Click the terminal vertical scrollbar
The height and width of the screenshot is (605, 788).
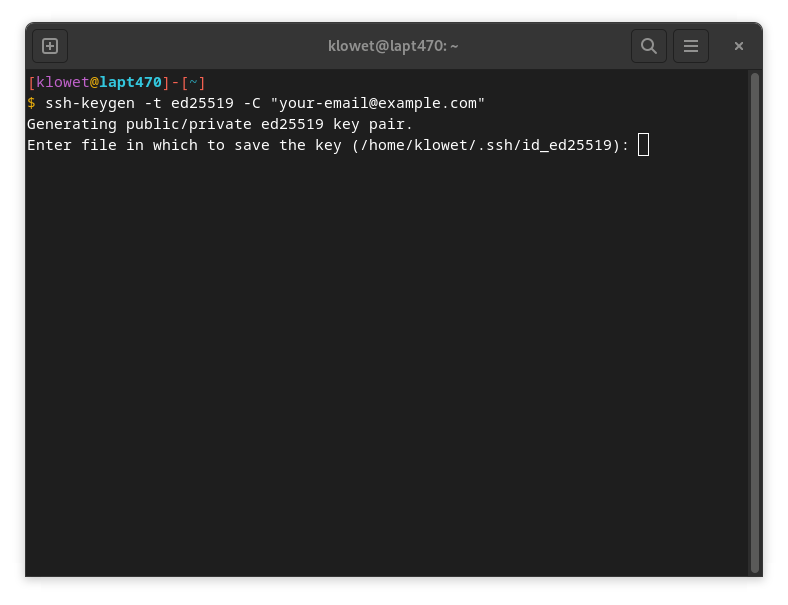click(x=755, y=320)
